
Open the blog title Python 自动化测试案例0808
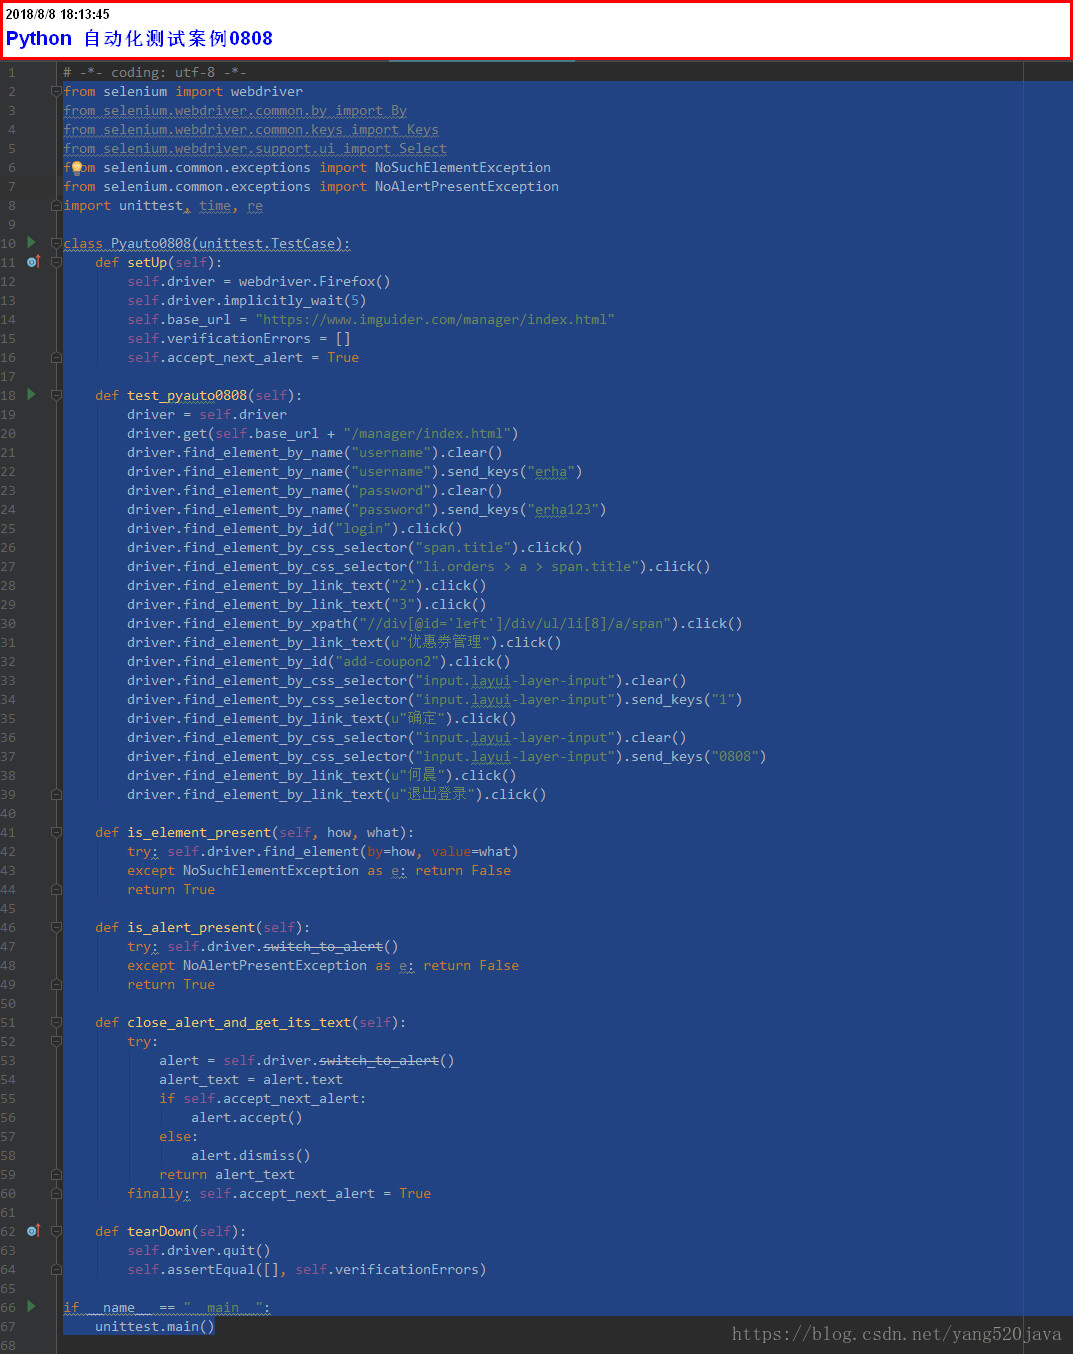pos(139,38)
